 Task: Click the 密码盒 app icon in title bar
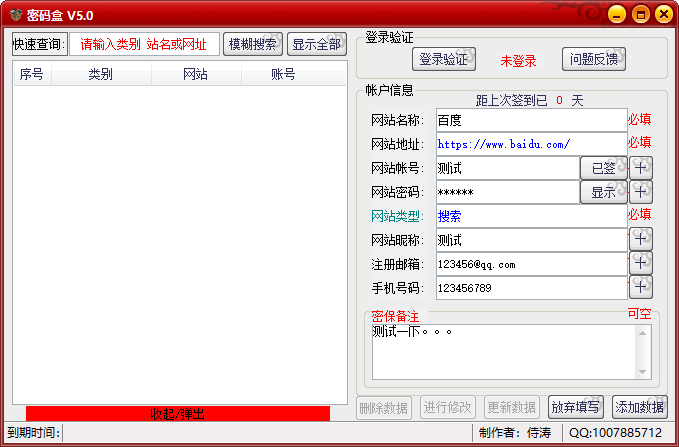[x=15, y=15]
